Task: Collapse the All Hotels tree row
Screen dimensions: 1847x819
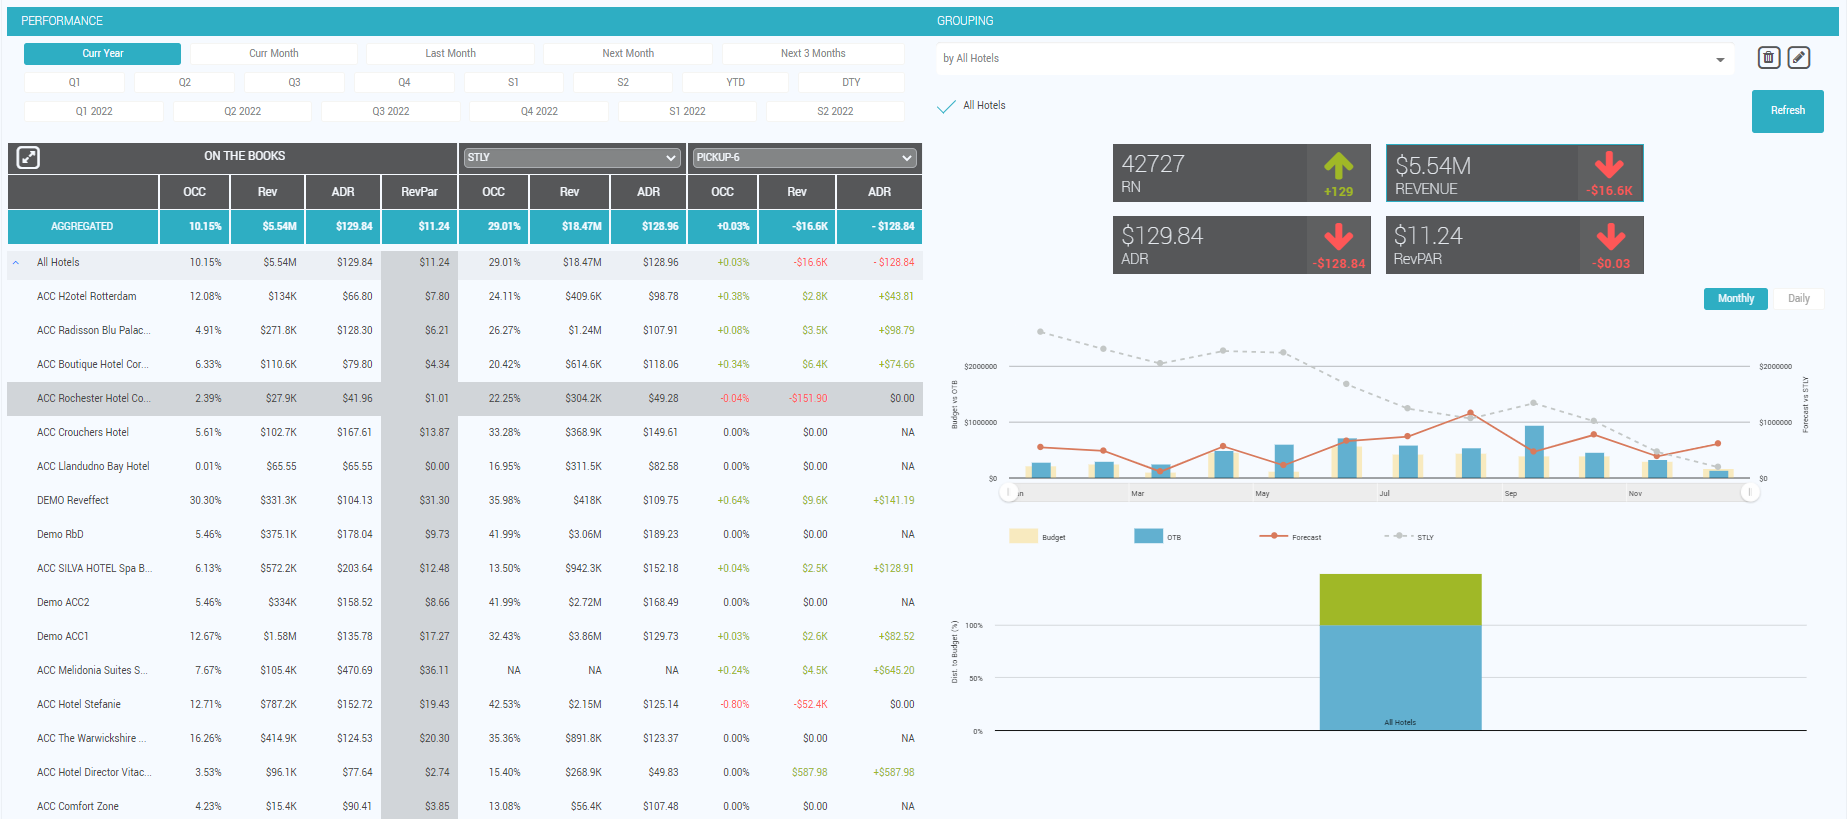Action: pos(16,263)
